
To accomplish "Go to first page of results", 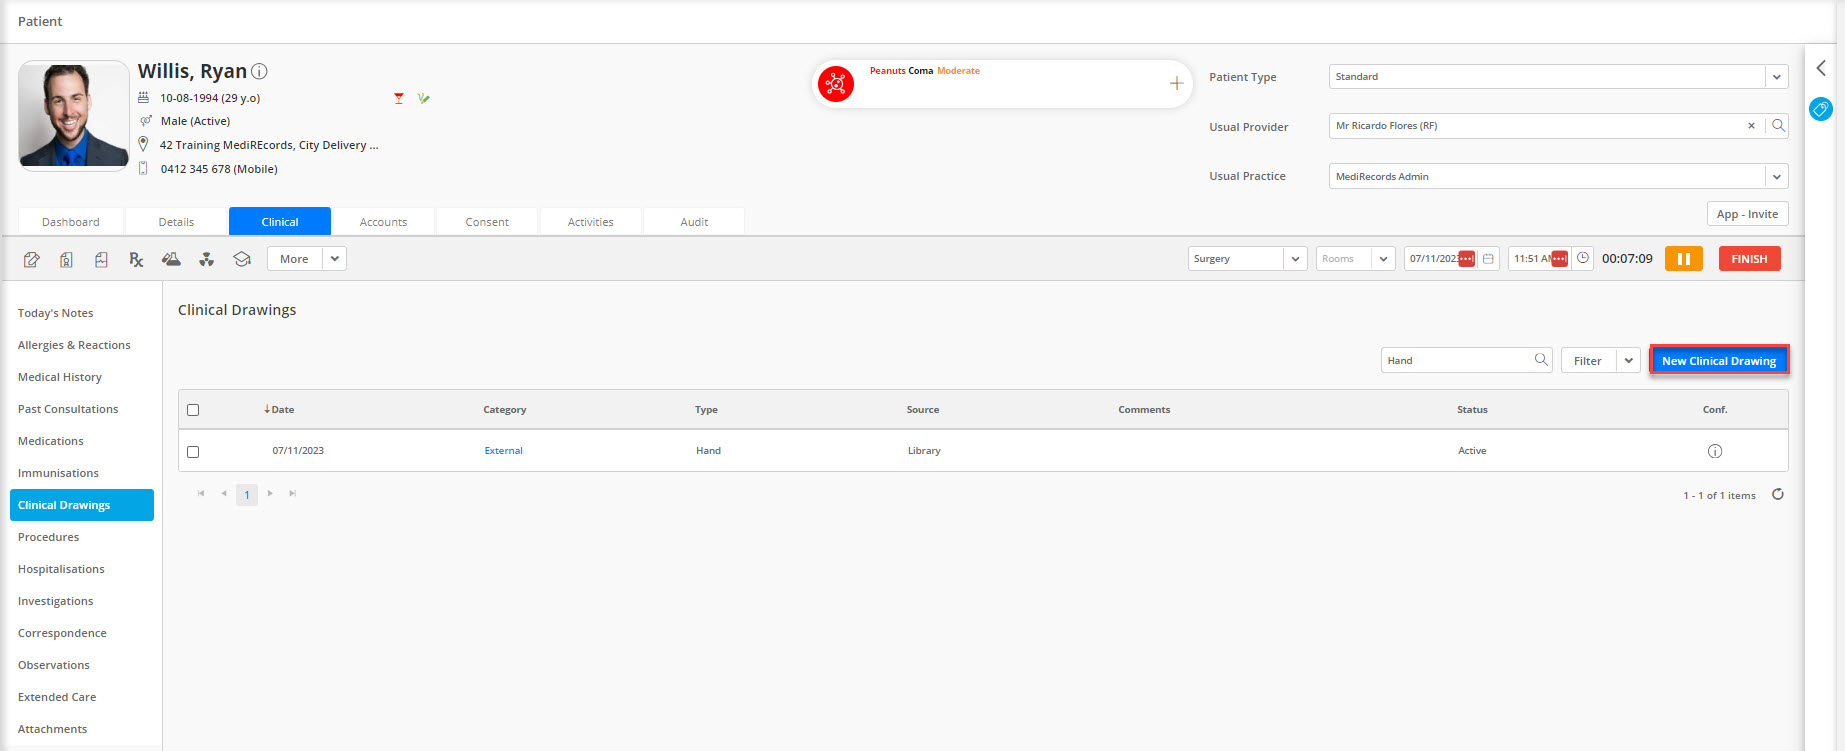I will tap(201, 493).
